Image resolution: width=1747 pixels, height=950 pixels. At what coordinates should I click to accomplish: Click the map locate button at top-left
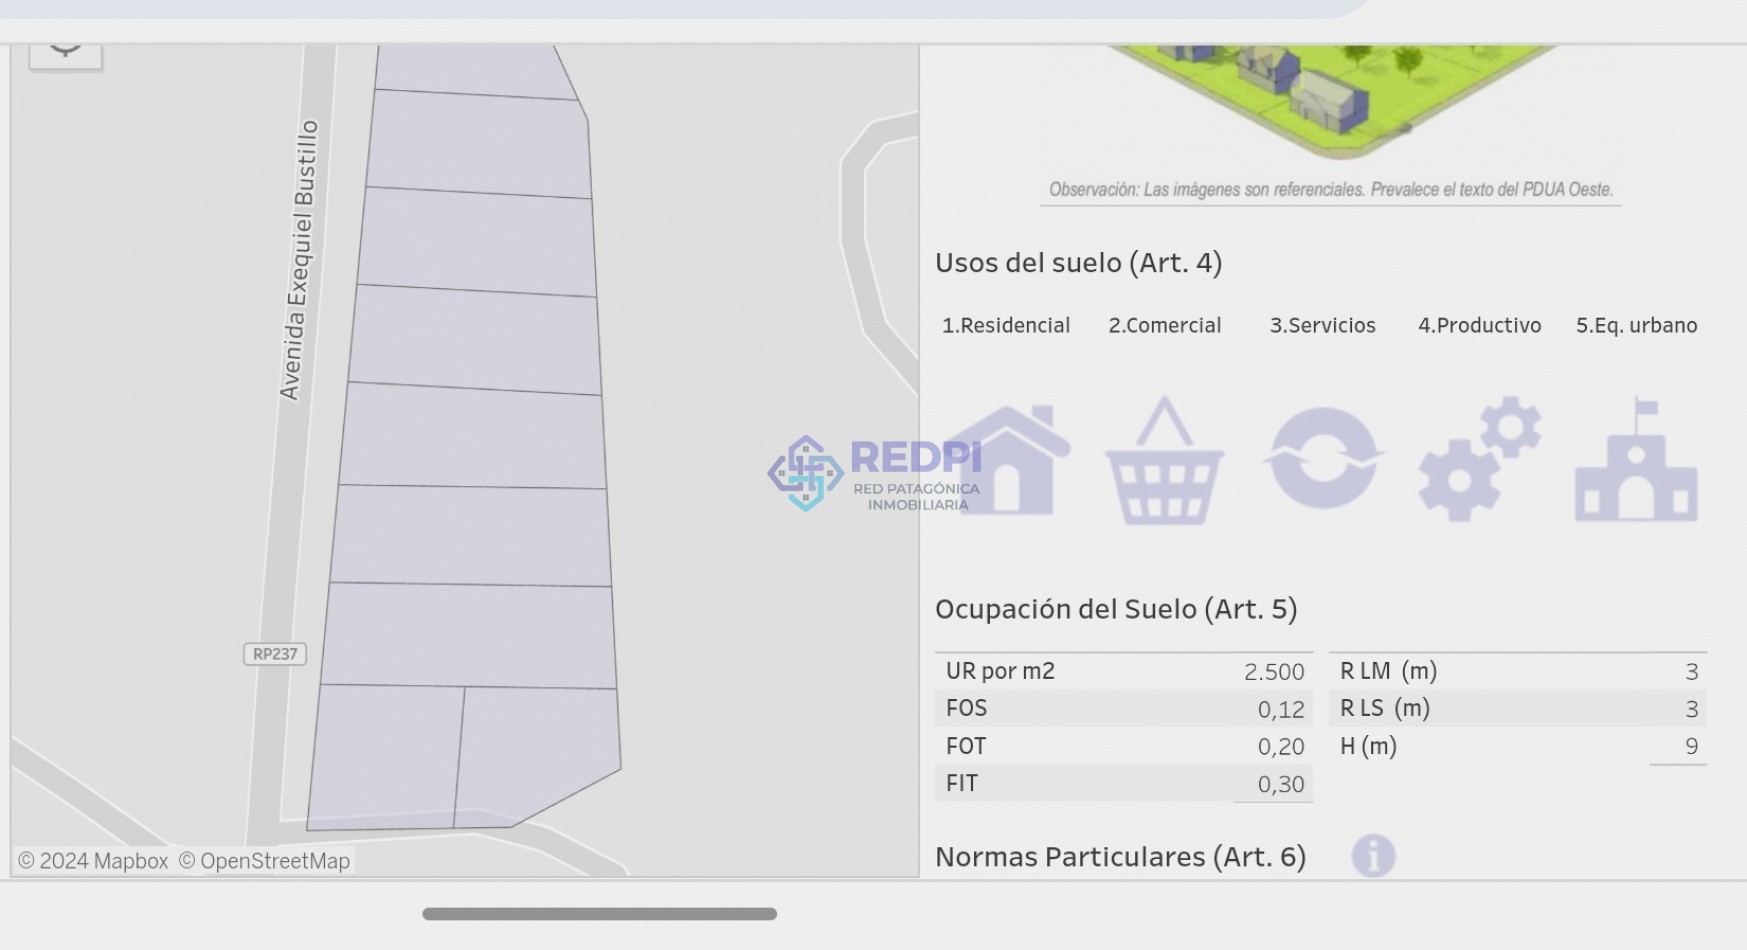66,50
